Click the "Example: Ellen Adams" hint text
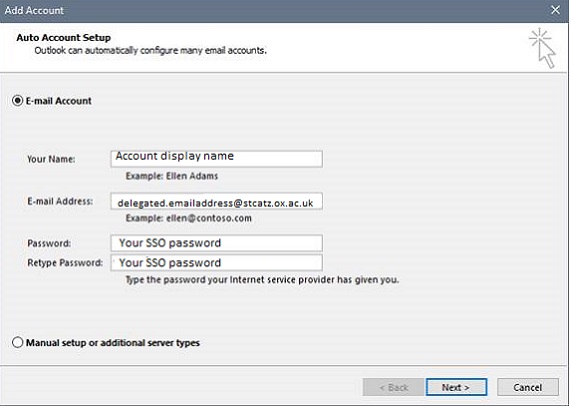 [172, 176]
